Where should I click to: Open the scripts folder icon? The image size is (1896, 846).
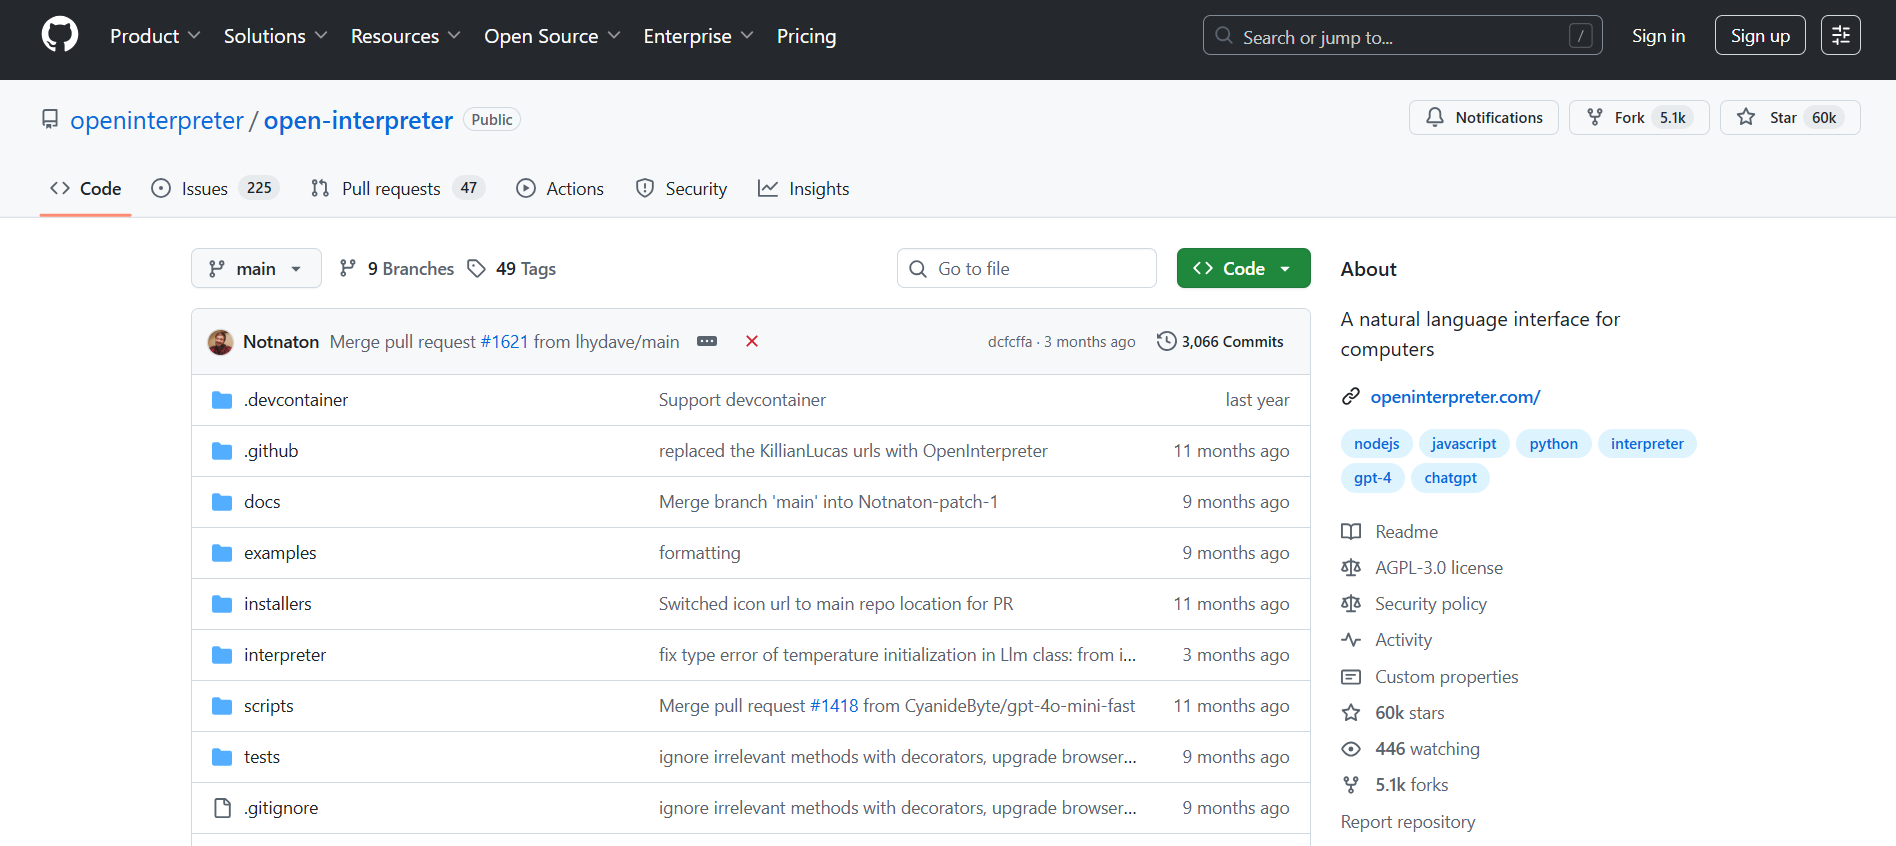222,706
